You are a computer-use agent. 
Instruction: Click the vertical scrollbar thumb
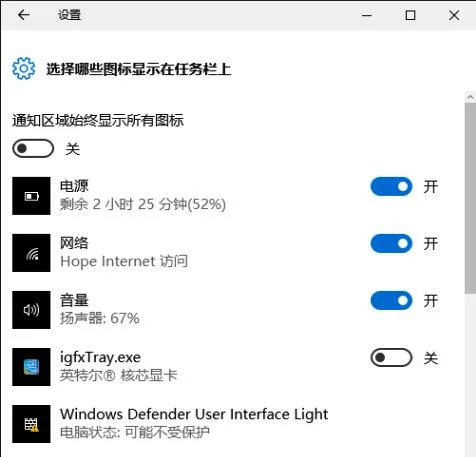click(470, 198)
